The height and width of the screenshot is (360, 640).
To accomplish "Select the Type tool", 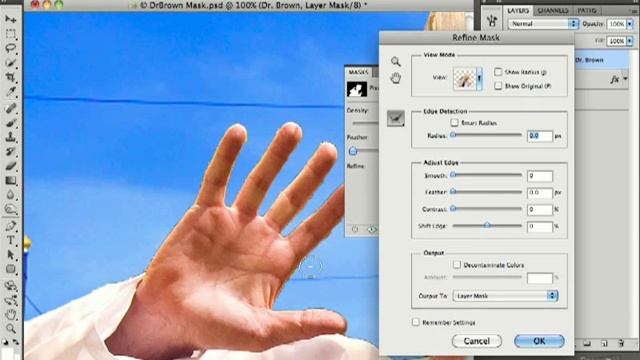I will [11, 240].
